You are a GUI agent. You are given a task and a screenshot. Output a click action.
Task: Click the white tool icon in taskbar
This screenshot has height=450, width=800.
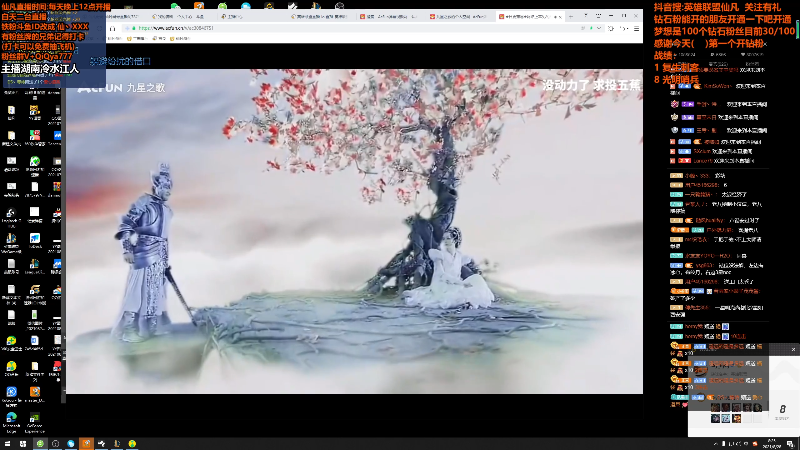(x=102, y=444)
